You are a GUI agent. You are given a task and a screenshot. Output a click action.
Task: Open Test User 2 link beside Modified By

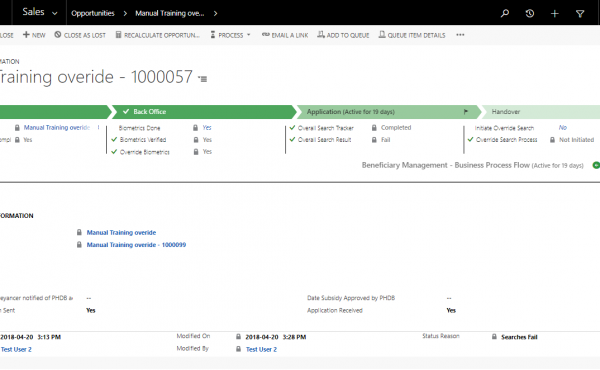[x=261, y=349]
